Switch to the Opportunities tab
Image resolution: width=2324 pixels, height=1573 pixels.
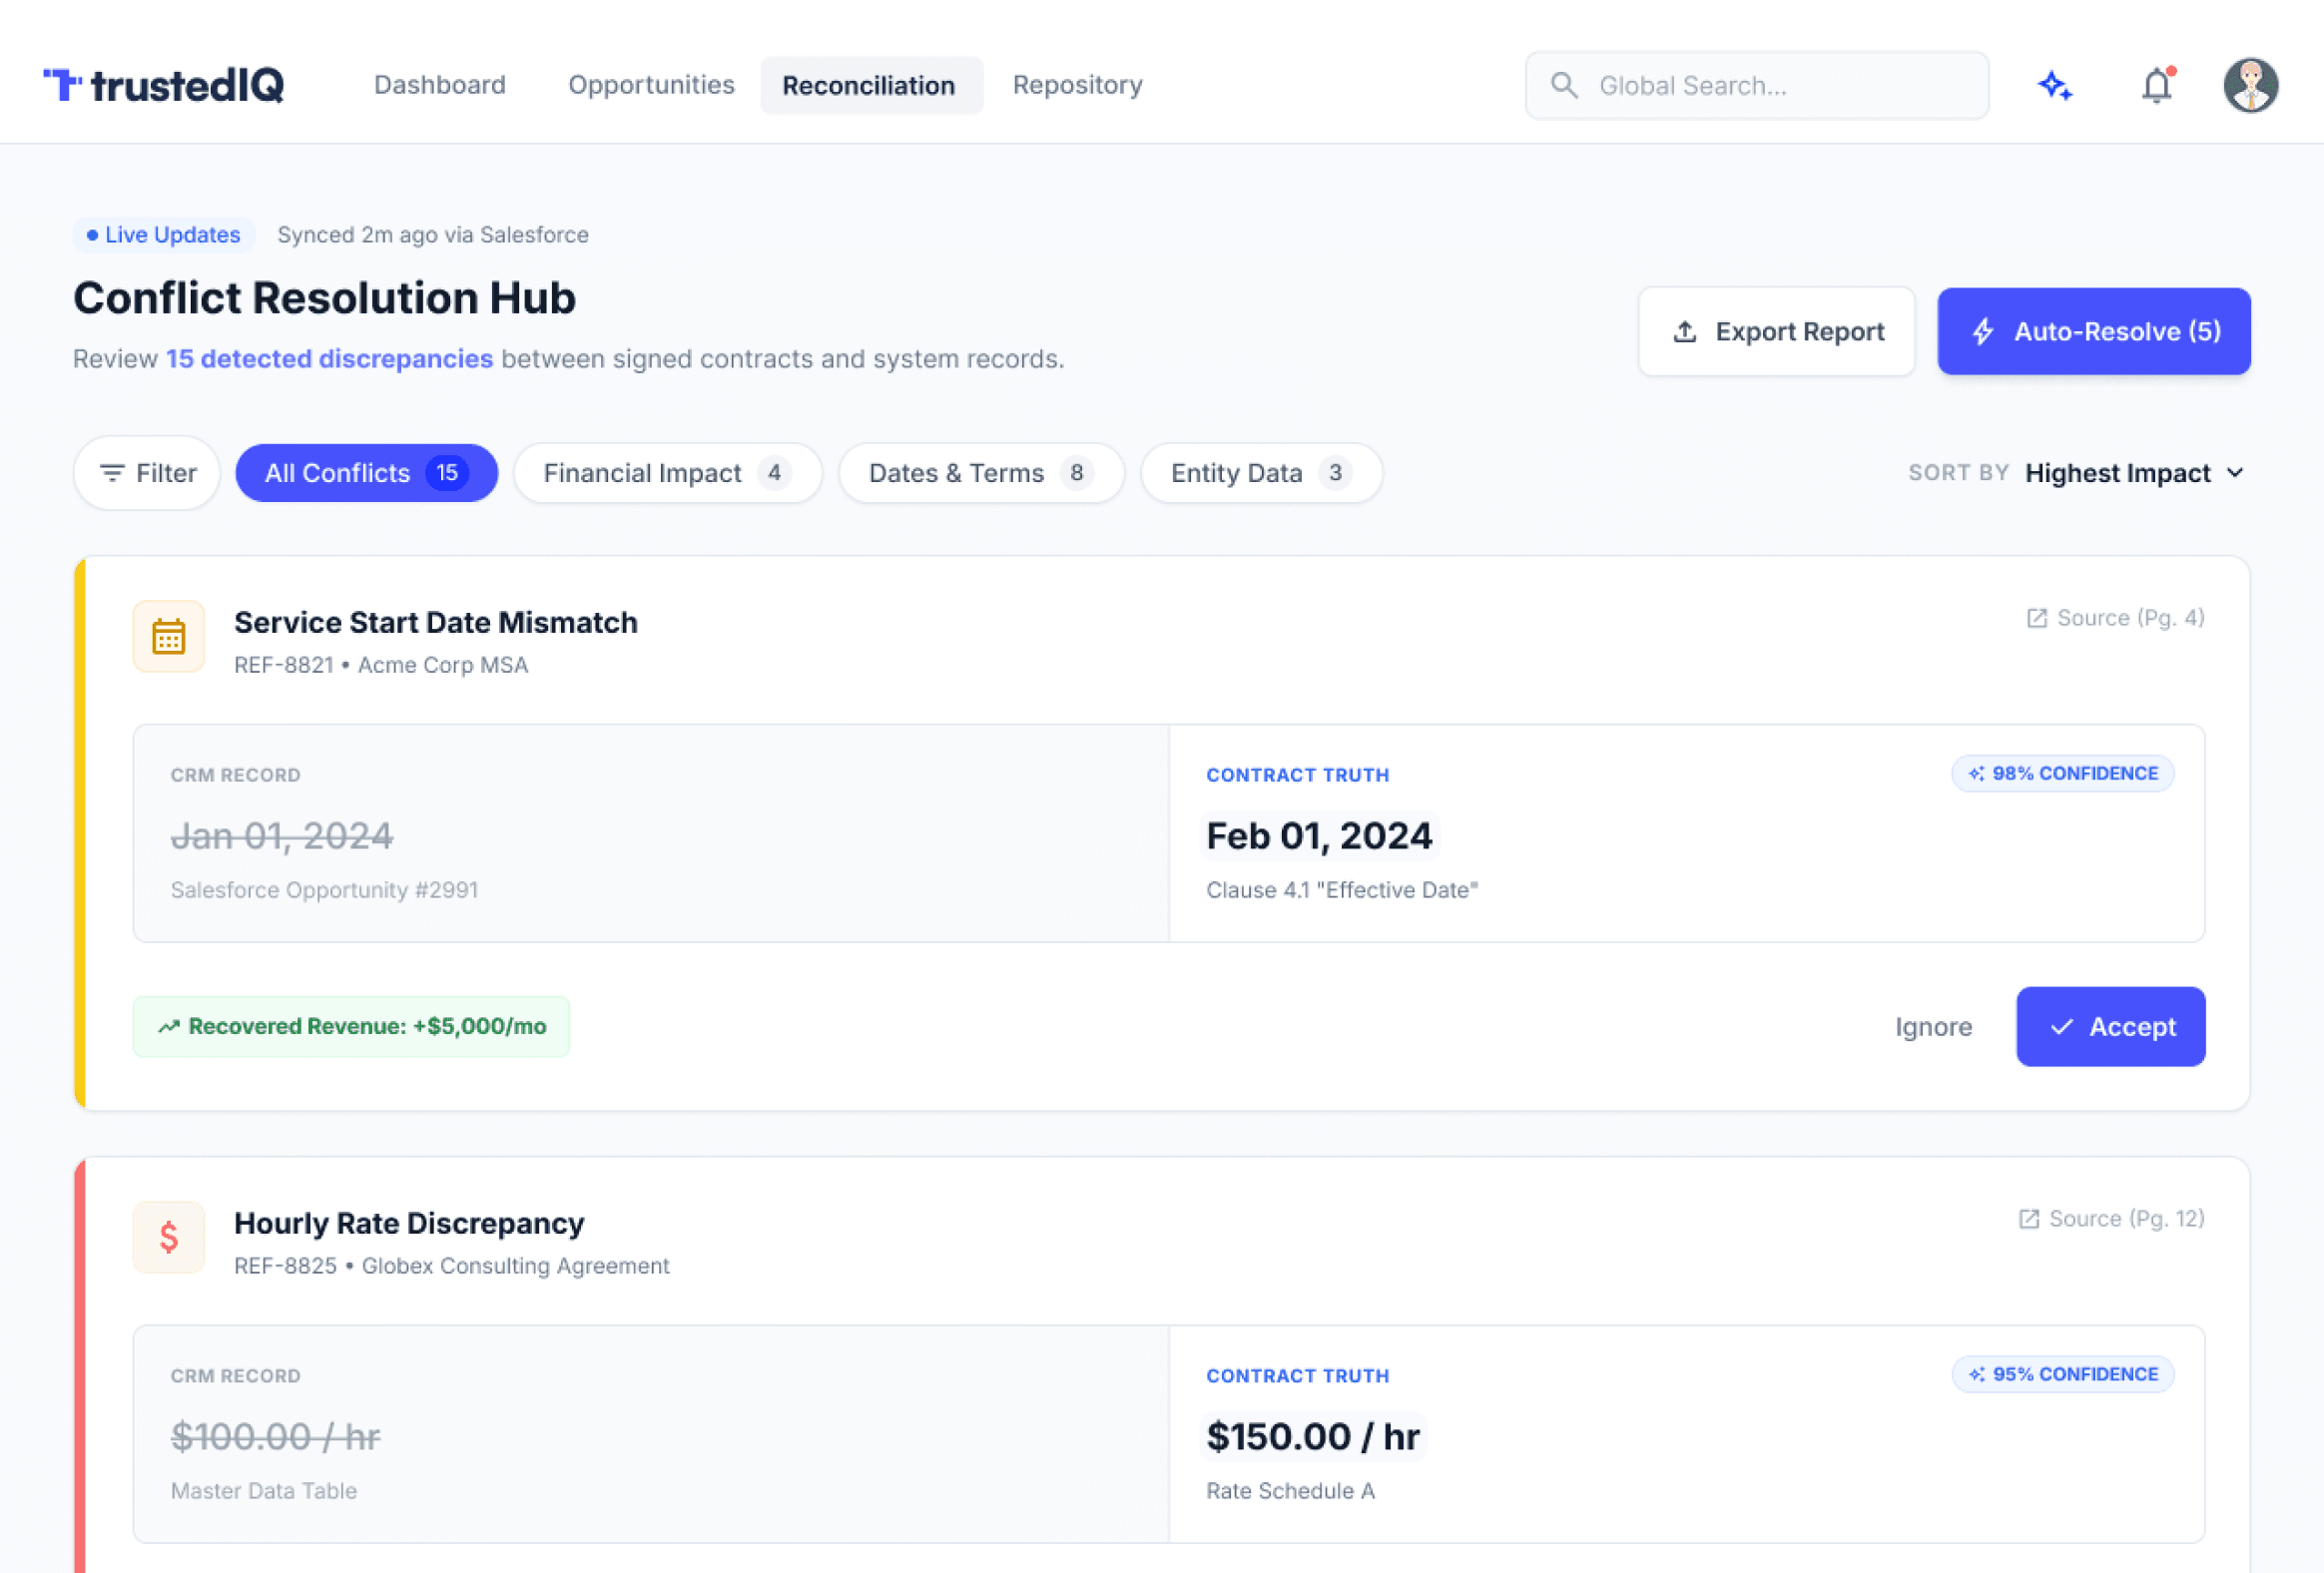coord(651,85)
